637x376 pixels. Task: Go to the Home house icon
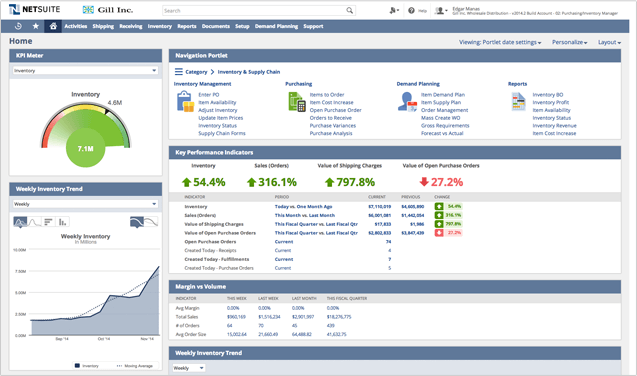click(53, 26)
